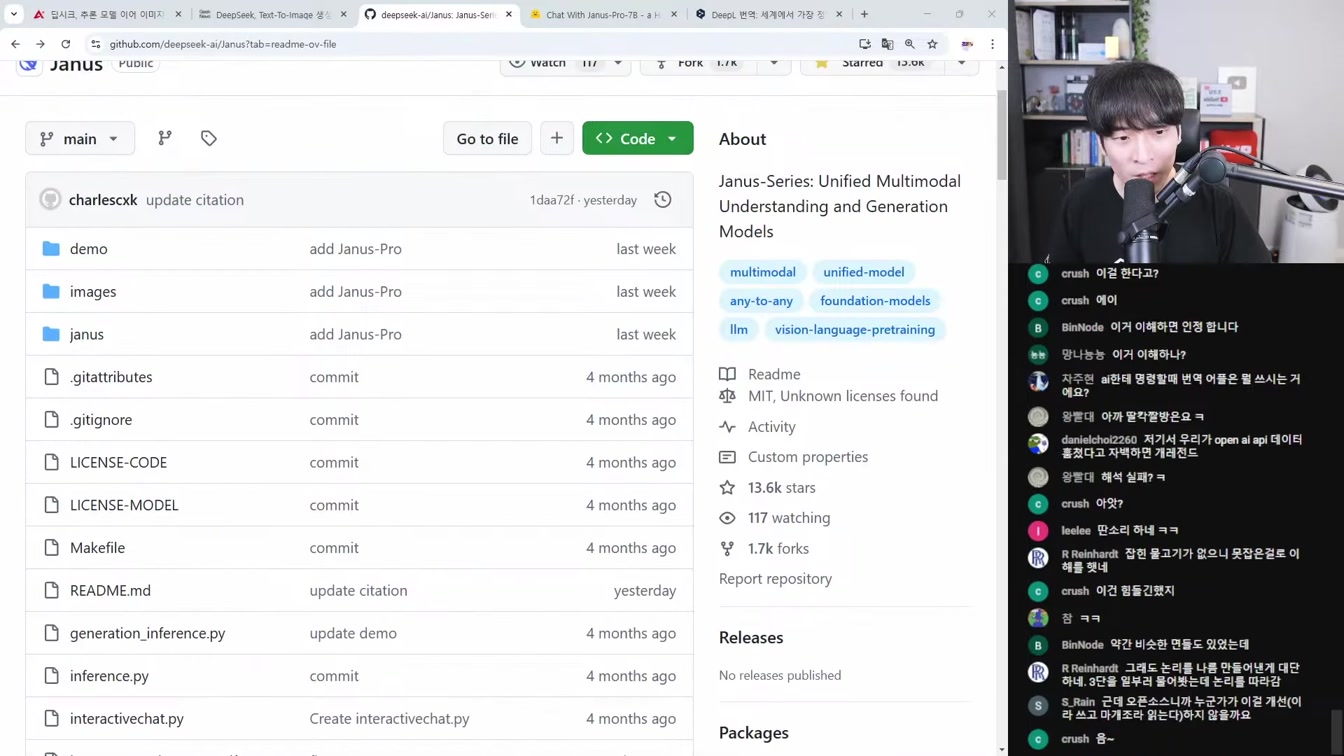Screen dimensions: 1344x756
Task: Open the 1.7k forks link
Action: click(778, 549)
